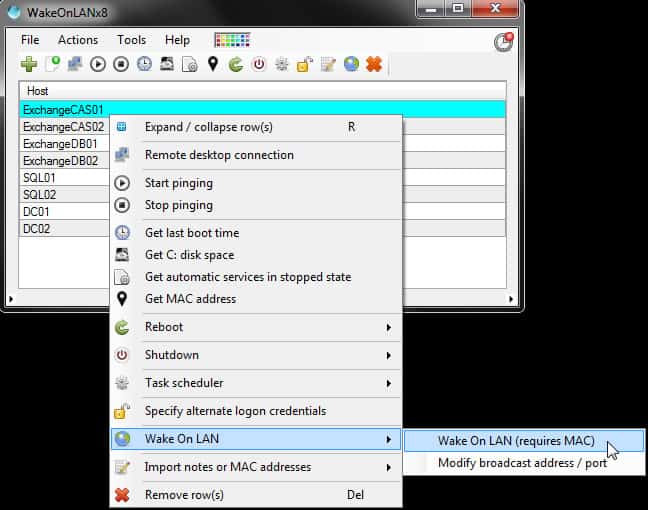Screen dimensions: 648x510
Task: Click the colorful grid icon in menu bar
Action: point(232,40)
